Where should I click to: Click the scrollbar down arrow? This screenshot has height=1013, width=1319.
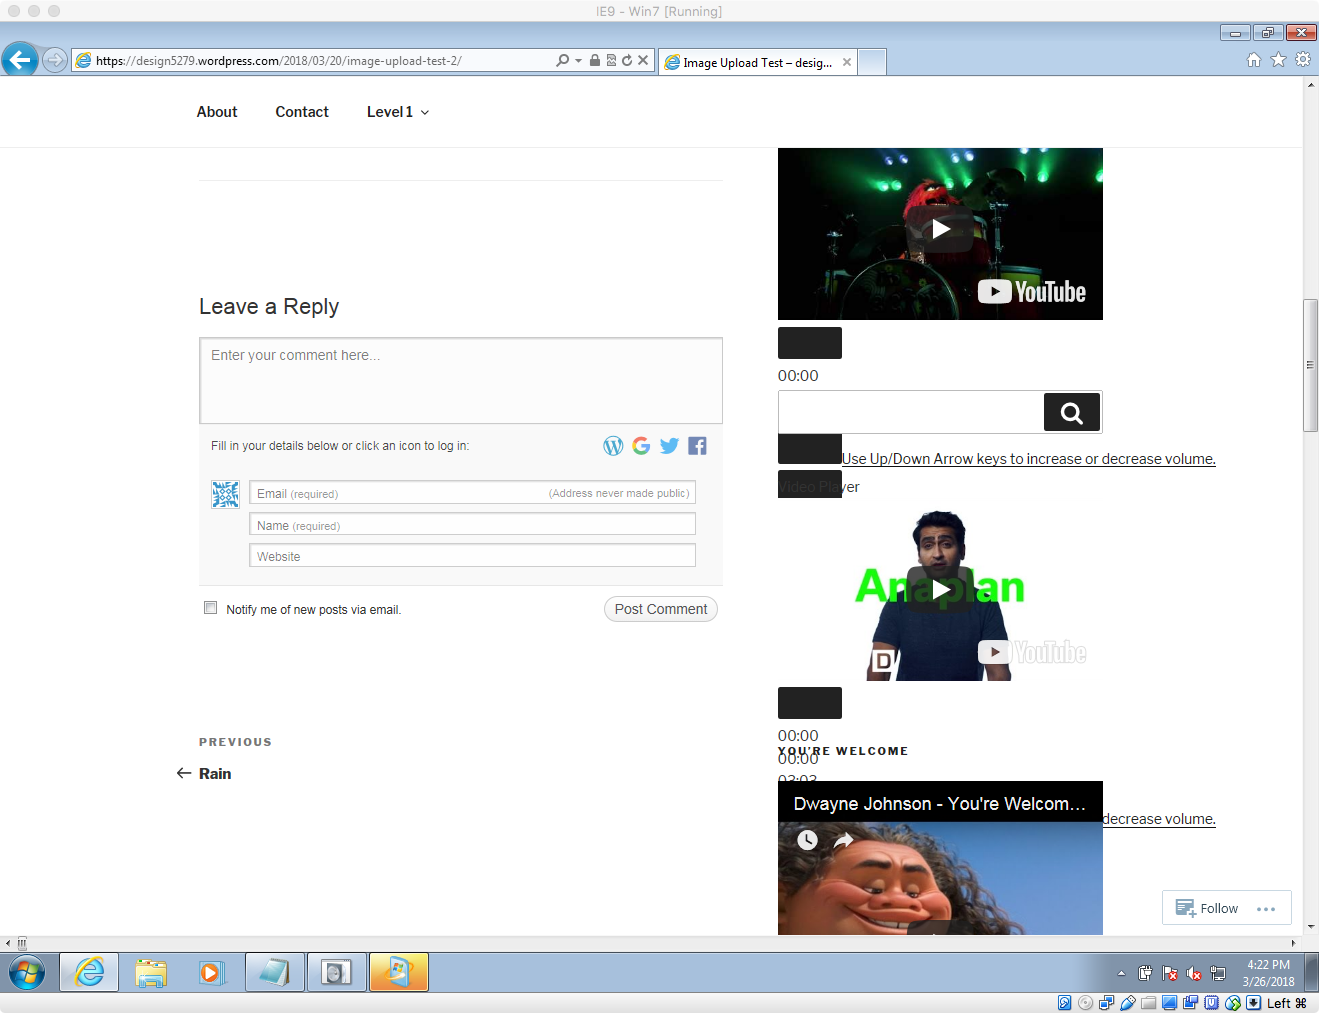pos(1310,927)
